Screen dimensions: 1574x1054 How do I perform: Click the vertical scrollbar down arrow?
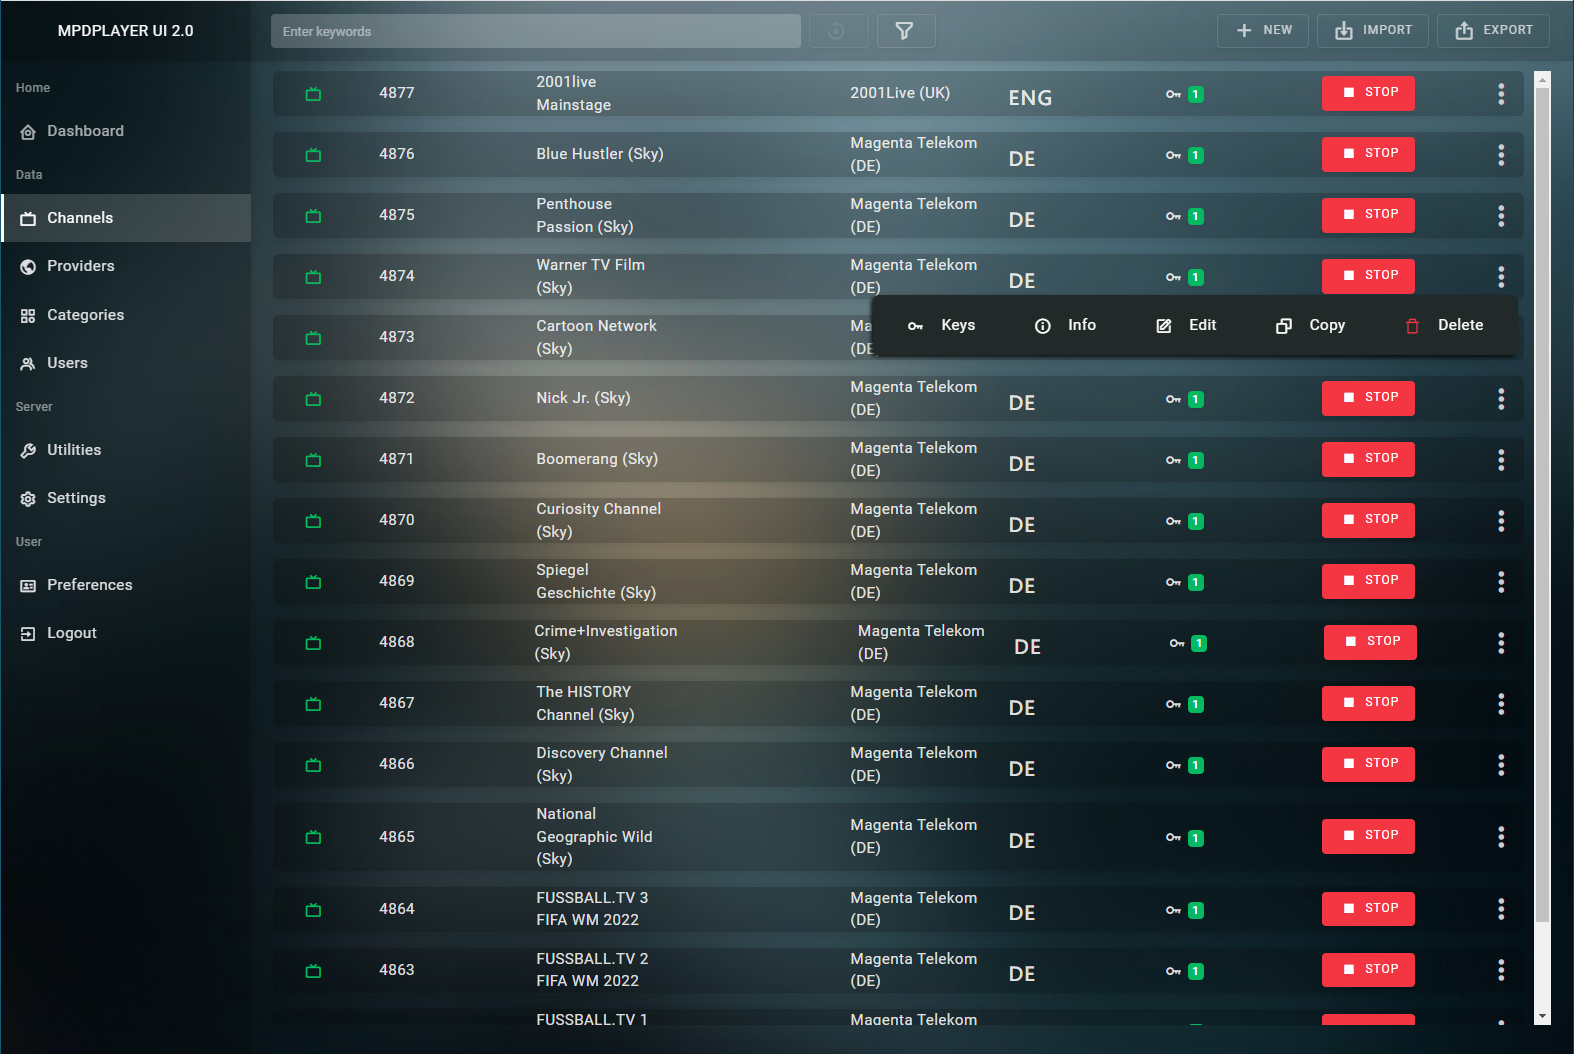click(1542, 1016)
